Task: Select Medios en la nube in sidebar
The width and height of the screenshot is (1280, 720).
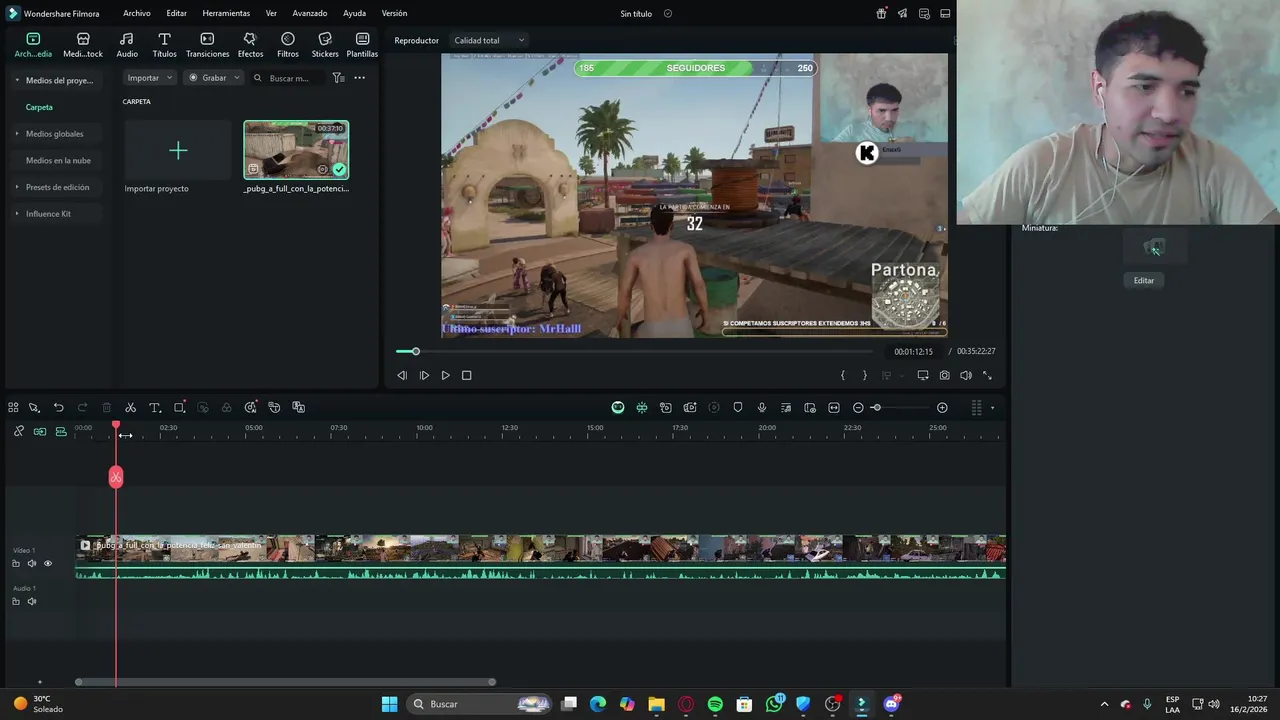Action: click(x=58, y=160)
